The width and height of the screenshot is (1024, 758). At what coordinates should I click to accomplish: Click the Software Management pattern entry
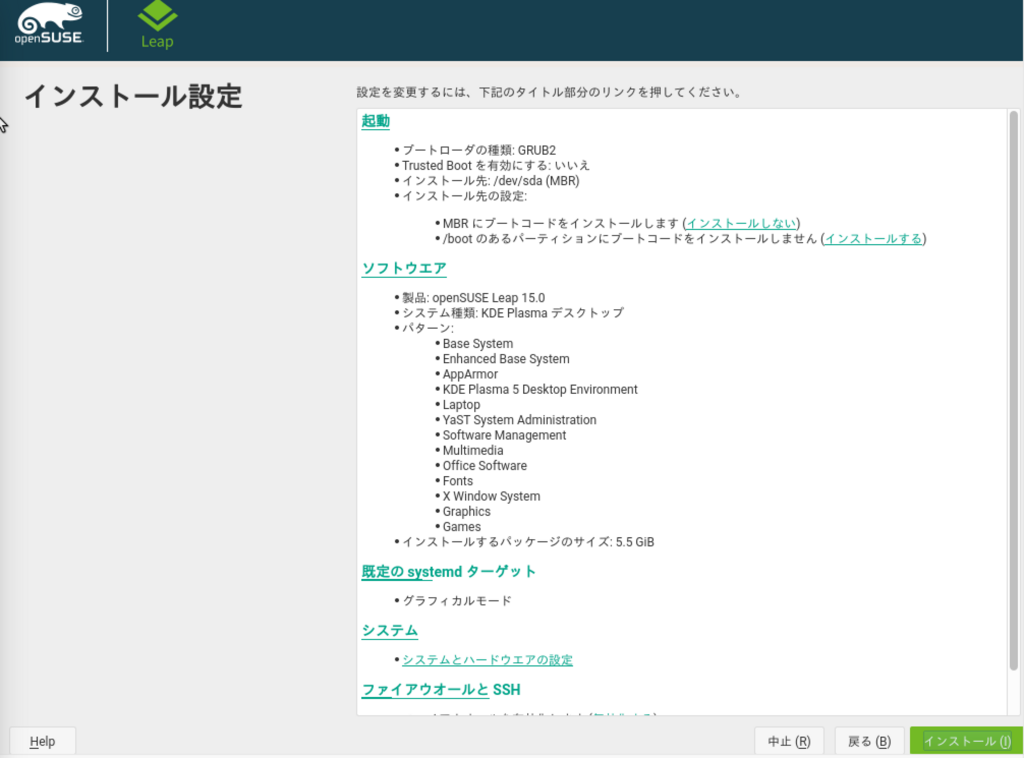(504, 435)
